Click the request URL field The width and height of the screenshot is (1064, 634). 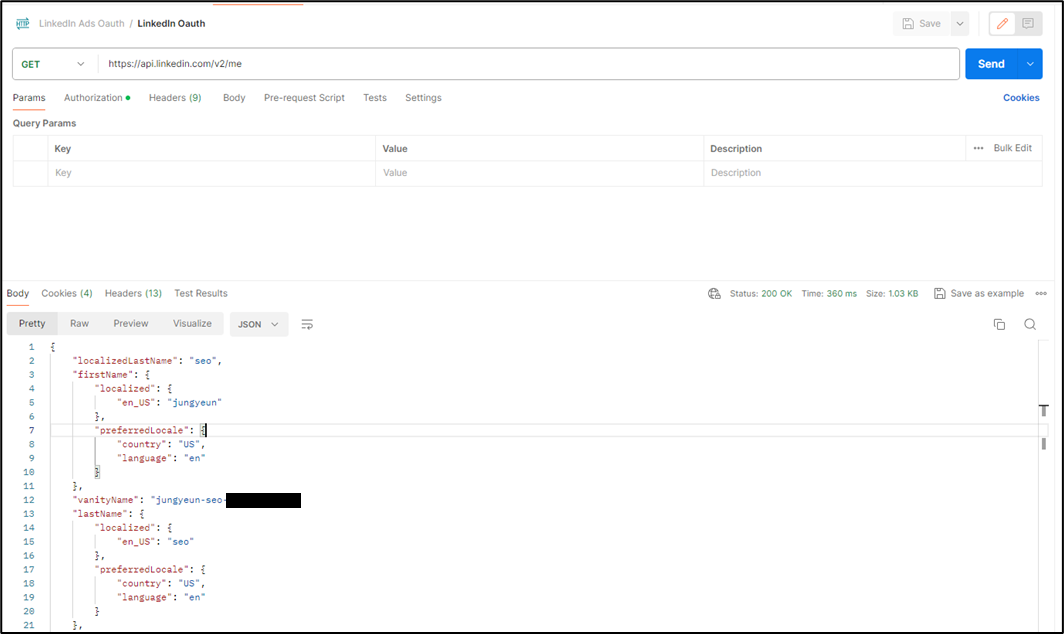528,64
